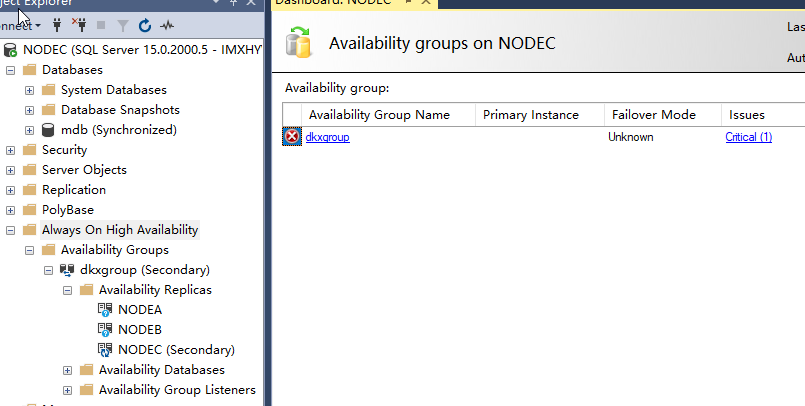Click the Availability Group Listeners folder icon
The image size is (805, 406).
87,390
